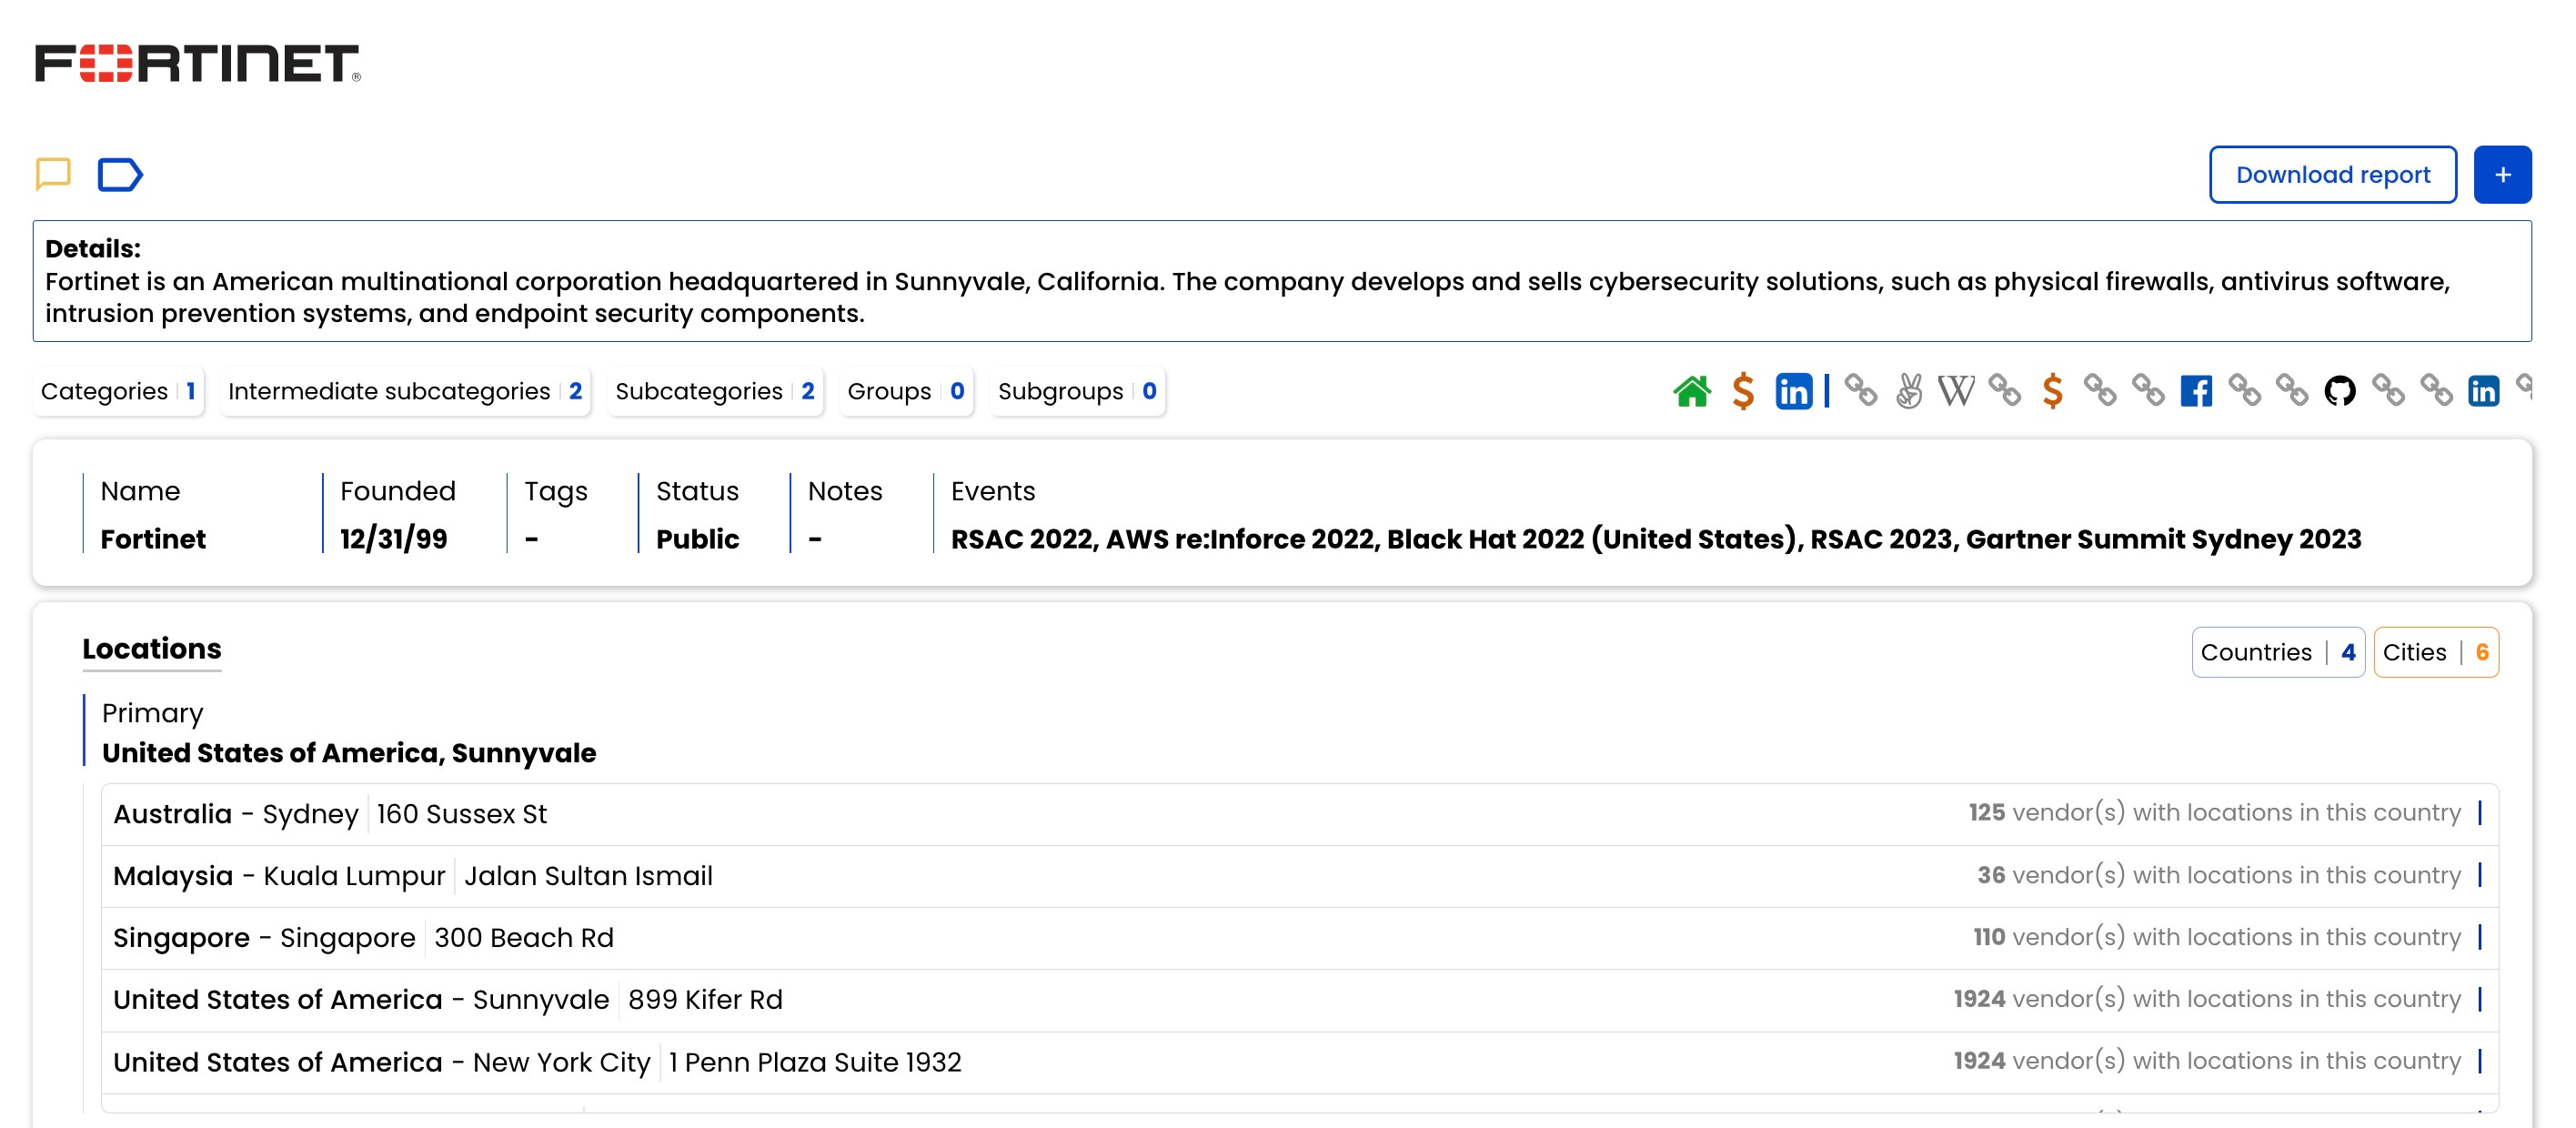Show the Countries 4 filter

(x=2278, y=652)
